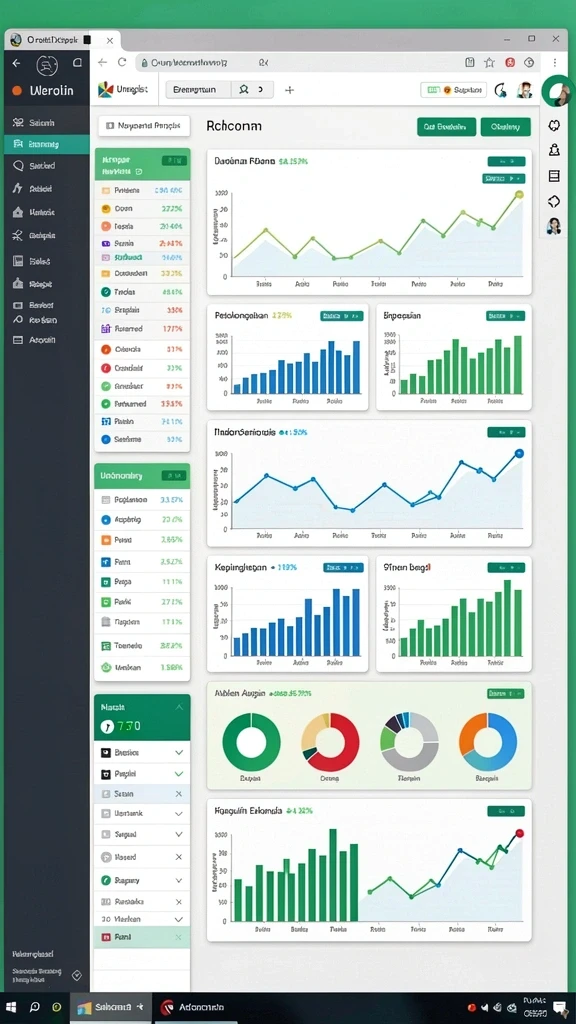Viewport: 576px width, 1024px height.
Task: Click the orange Werolin logo in the sidebar
Action: [x=18, y=90]
